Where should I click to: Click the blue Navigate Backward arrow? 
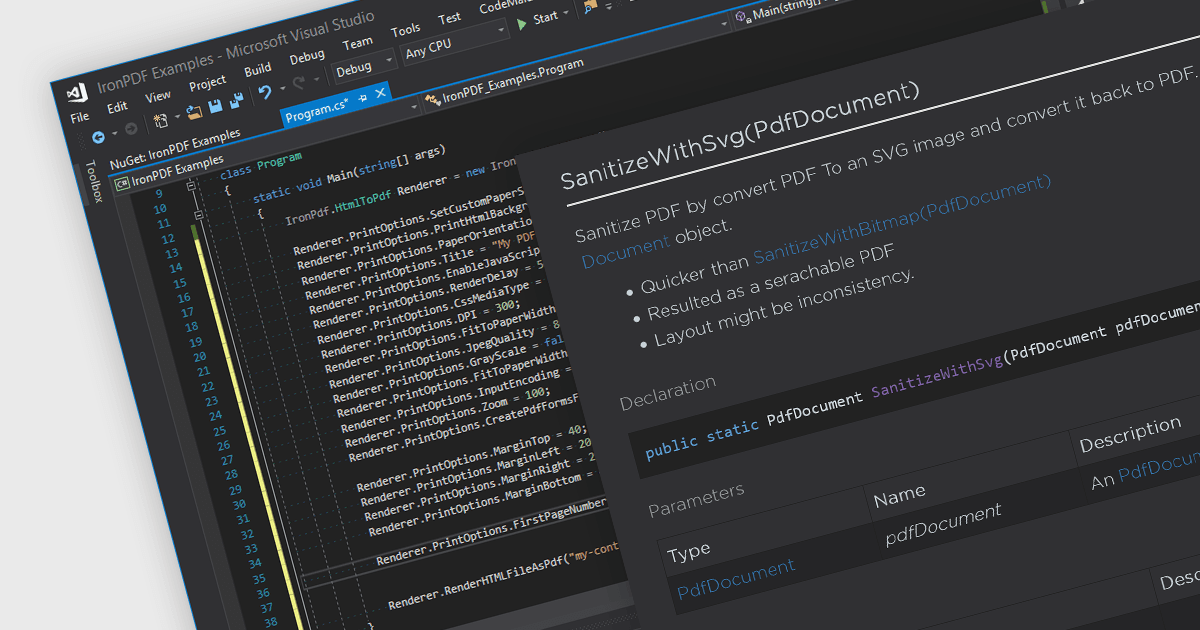pyautogui.click(x=98, y=138)
